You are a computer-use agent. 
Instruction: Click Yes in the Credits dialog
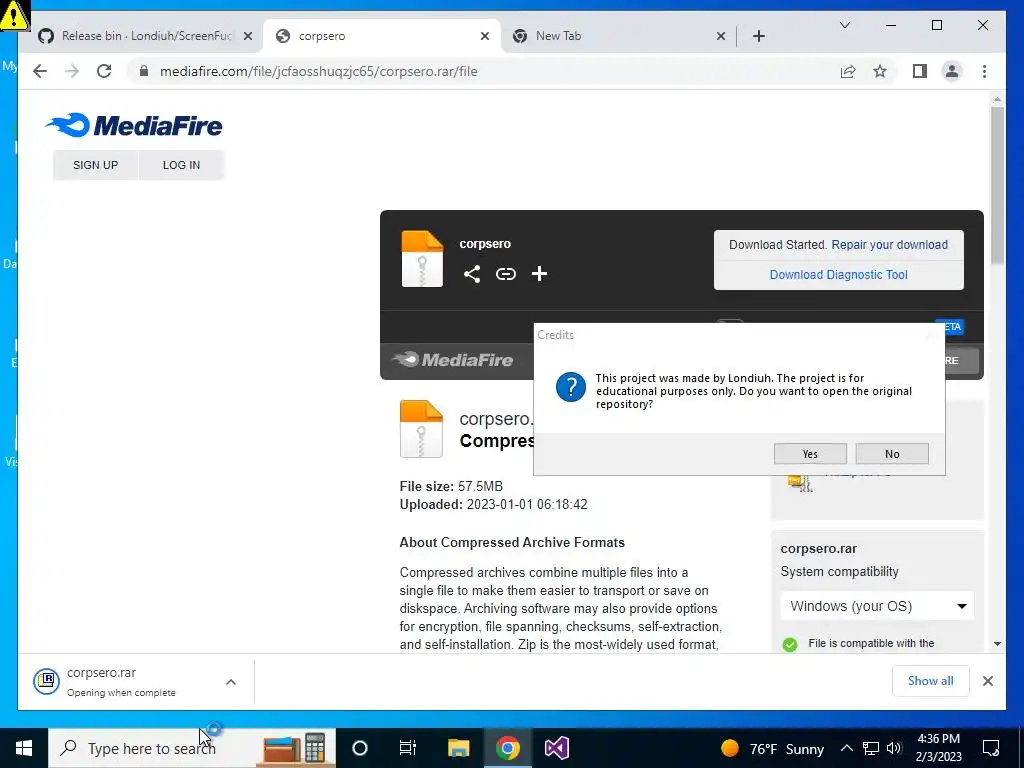point(810,454)
